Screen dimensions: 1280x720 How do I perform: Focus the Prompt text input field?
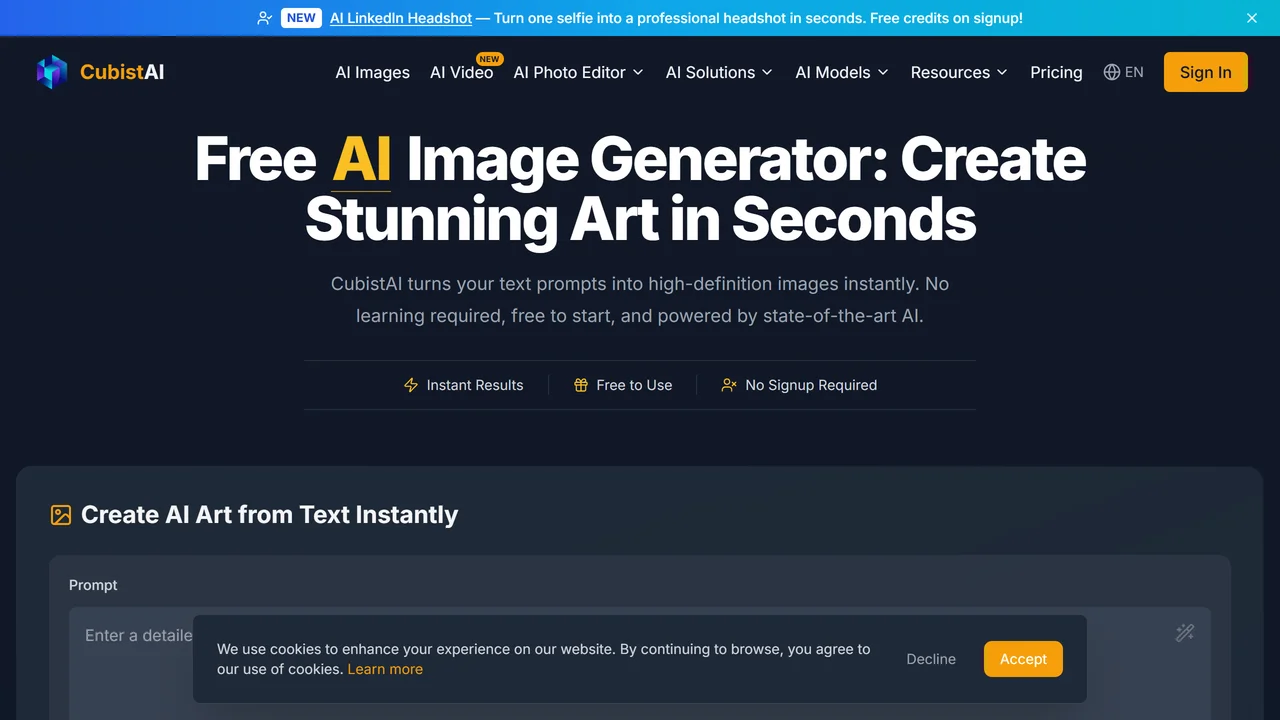(x=640, y=664)
